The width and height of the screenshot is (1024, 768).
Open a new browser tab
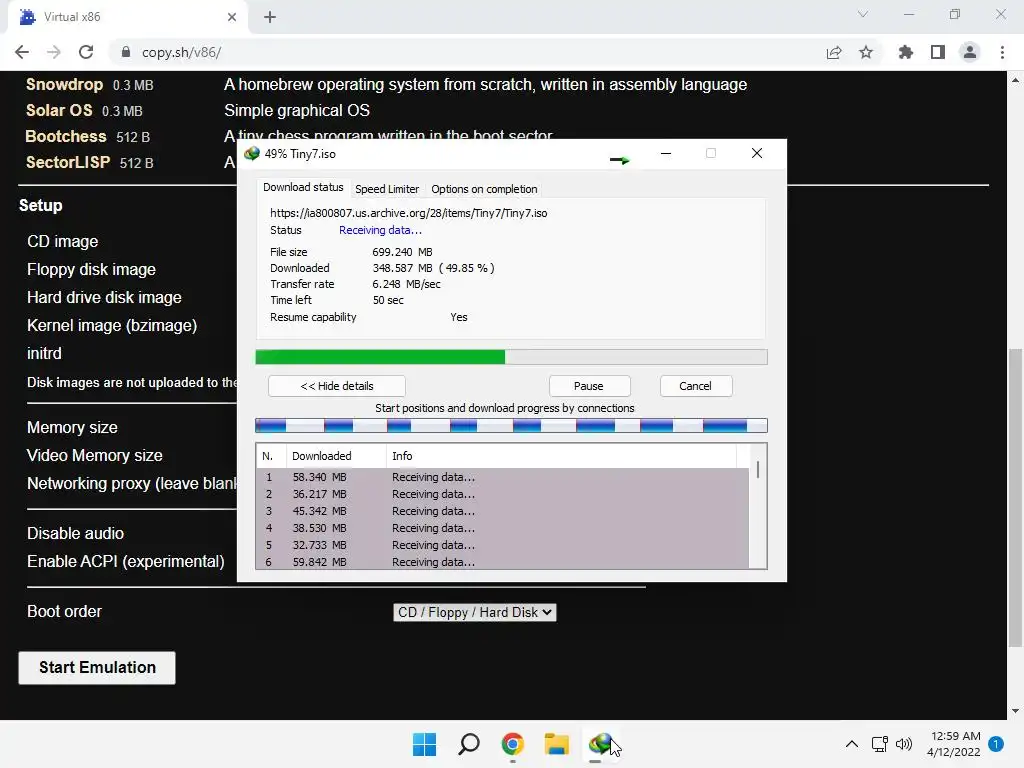[x=270, y=17]
